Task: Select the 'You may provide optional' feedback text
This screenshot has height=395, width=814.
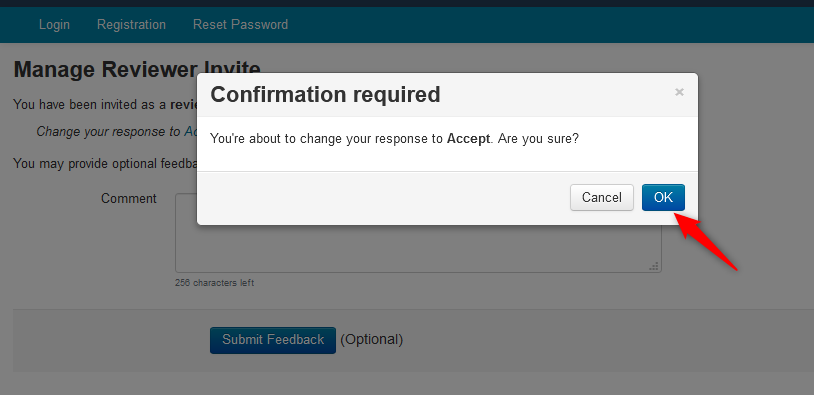Action: click(x=105, y=164)
